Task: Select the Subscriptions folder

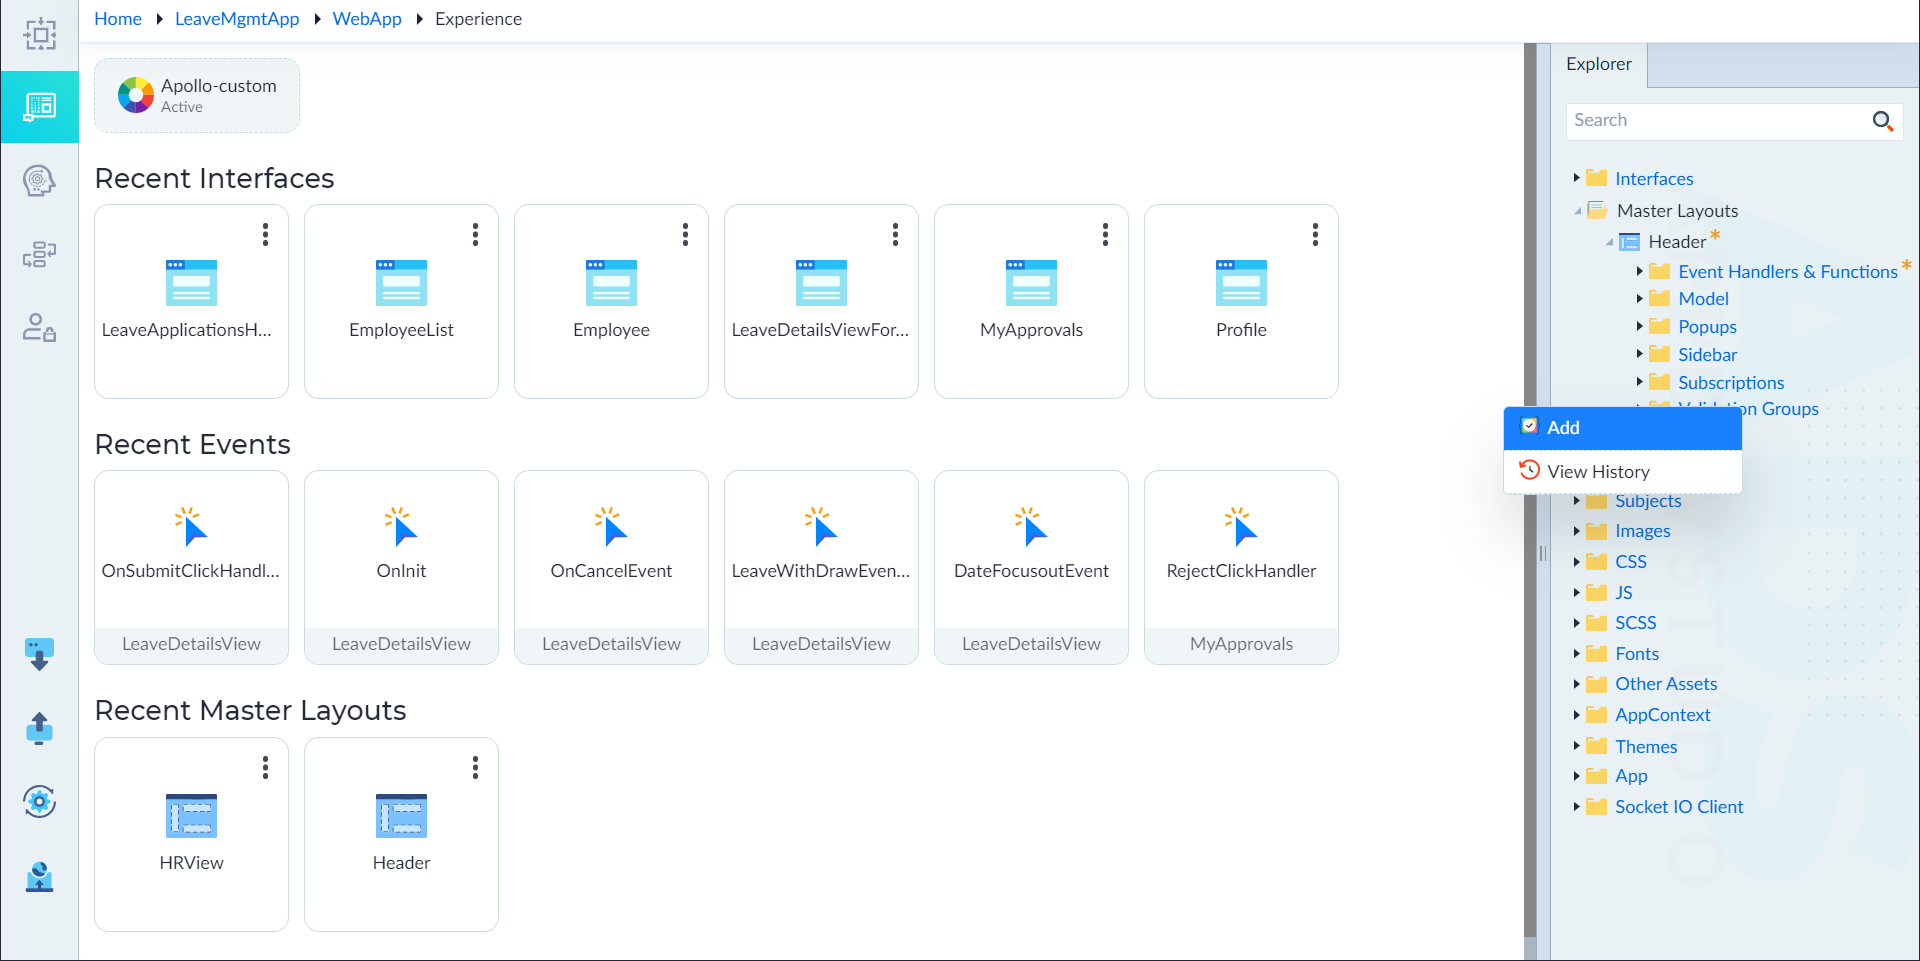Action: [1731, 382]
